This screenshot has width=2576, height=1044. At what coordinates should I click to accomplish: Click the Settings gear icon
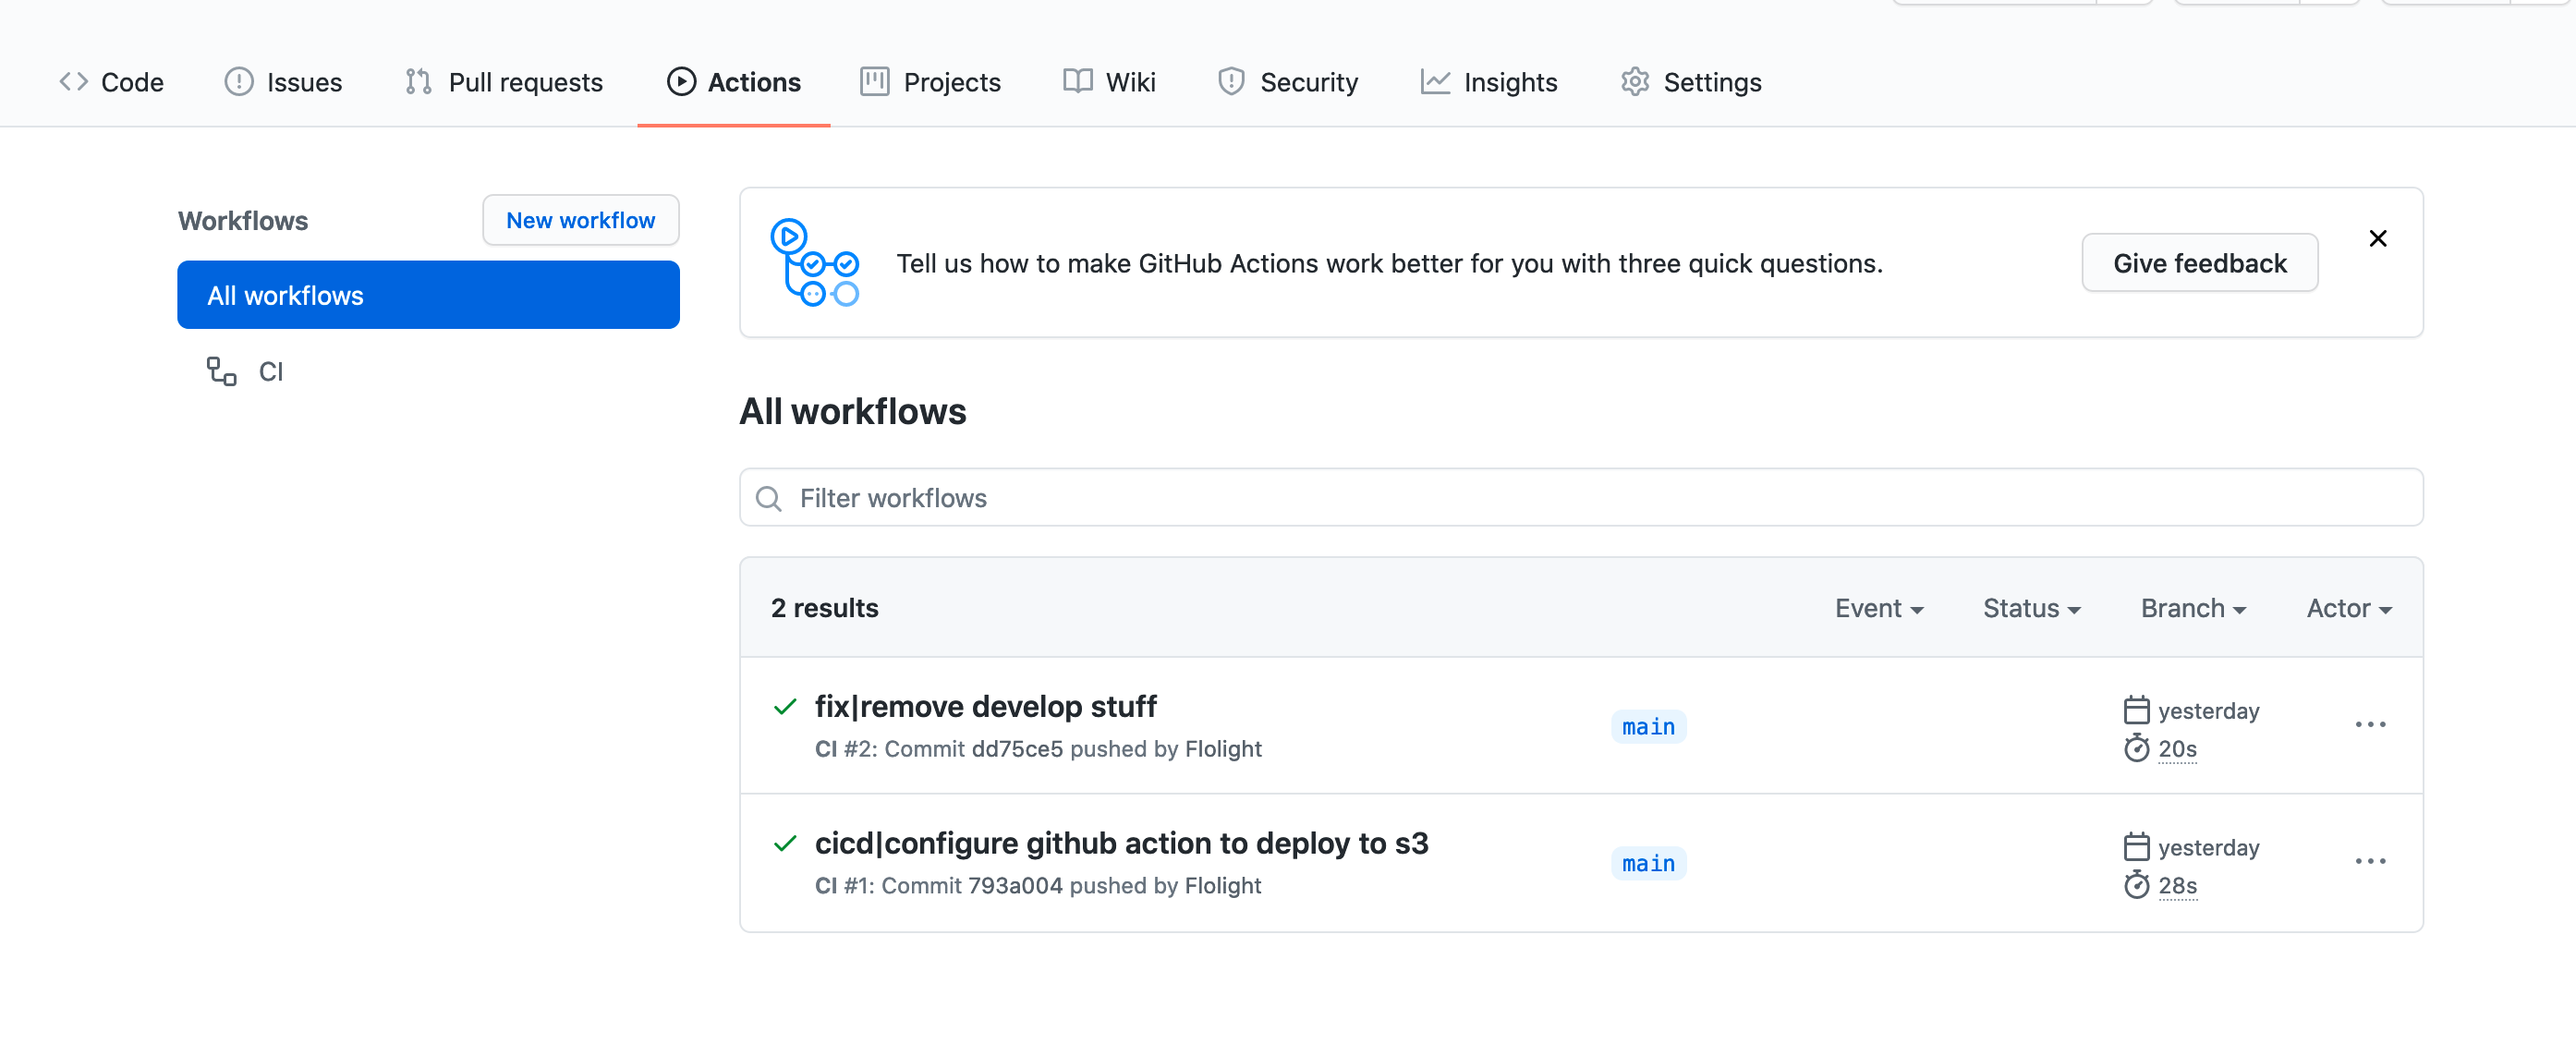pyautogui.click(x=1634, y=82)
